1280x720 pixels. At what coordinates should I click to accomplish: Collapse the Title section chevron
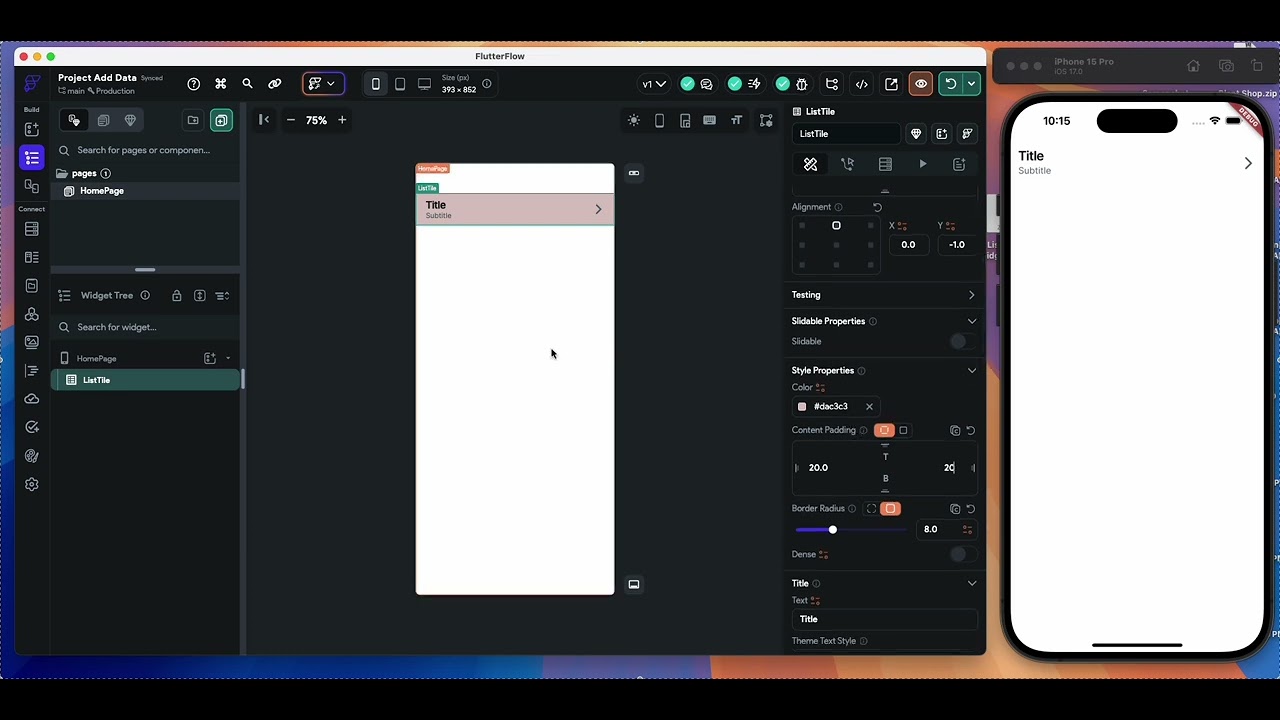[x=972, y=583]
